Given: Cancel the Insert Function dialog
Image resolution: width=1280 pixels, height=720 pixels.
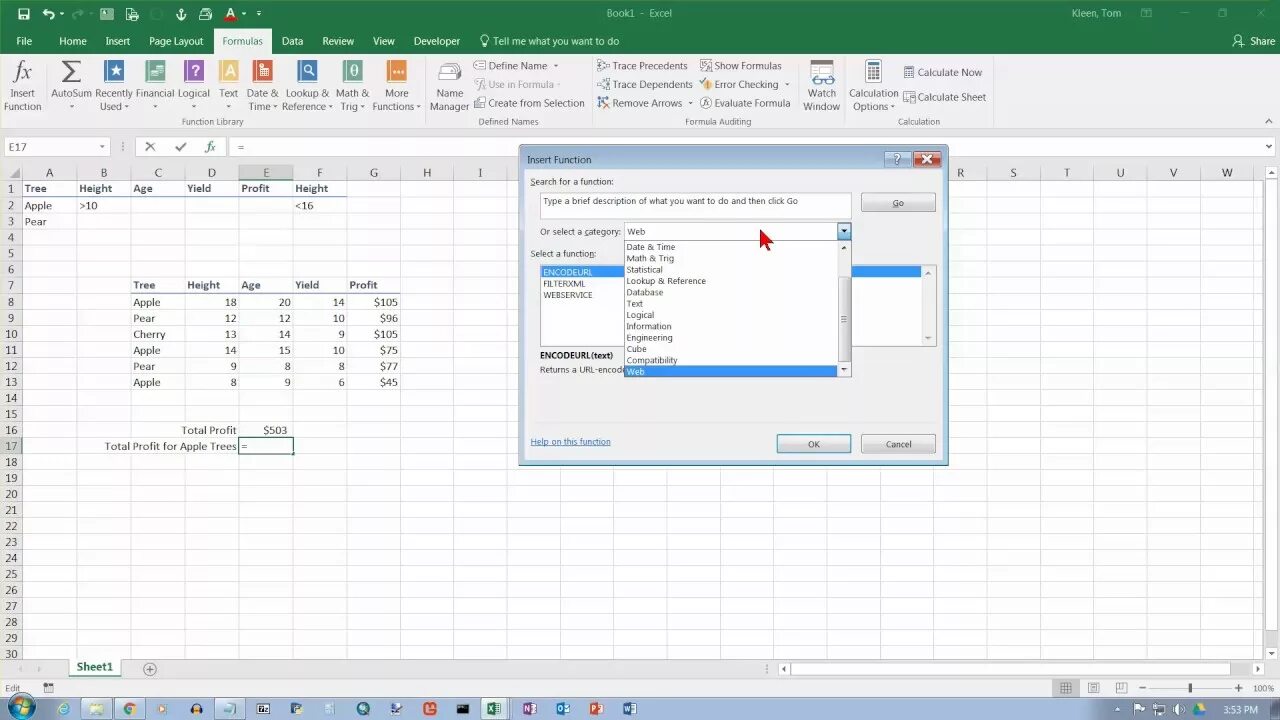Looking at the screenshot, I should [x=898, y=444].
